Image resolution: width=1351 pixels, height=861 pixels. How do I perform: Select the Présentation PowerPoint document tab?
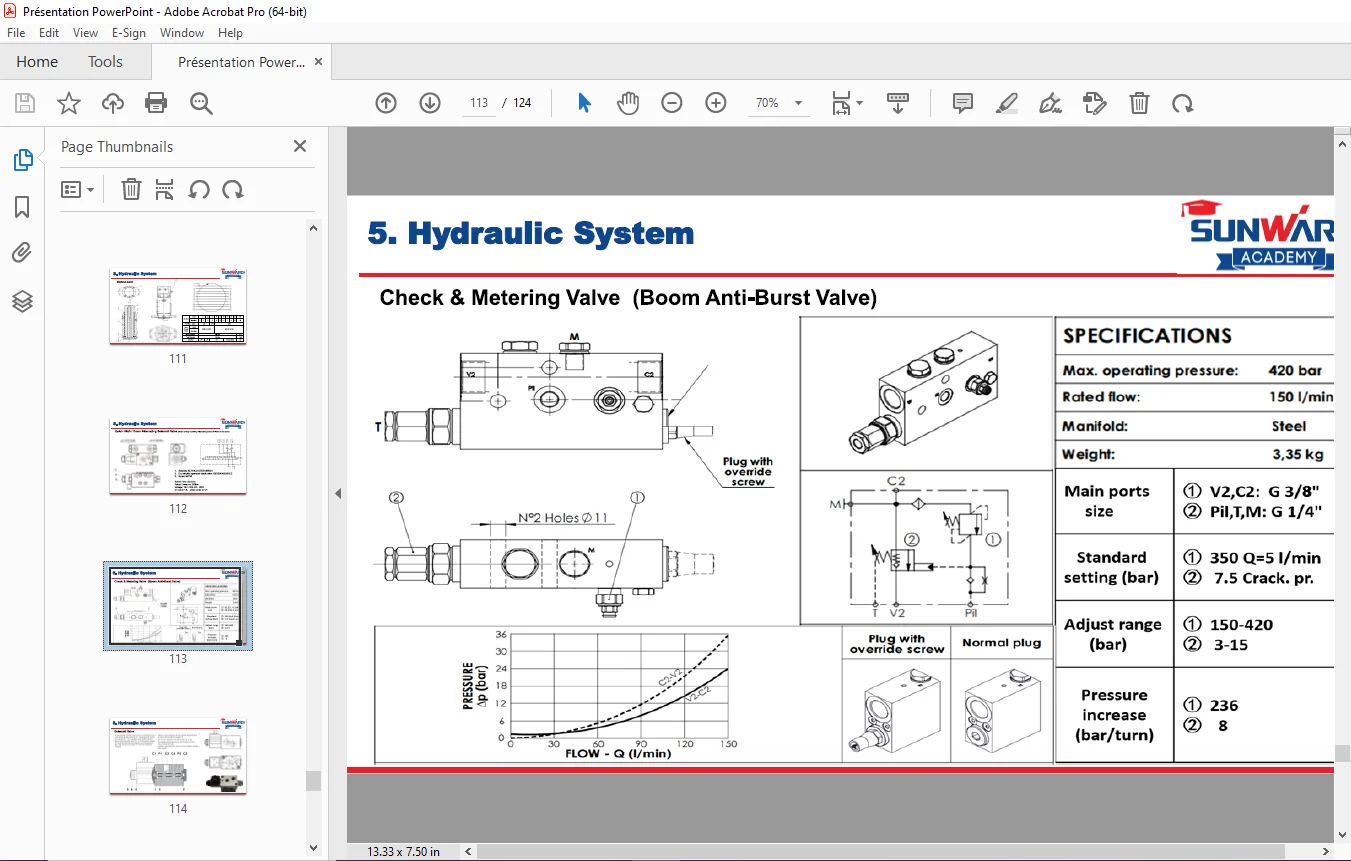point(241,62)
